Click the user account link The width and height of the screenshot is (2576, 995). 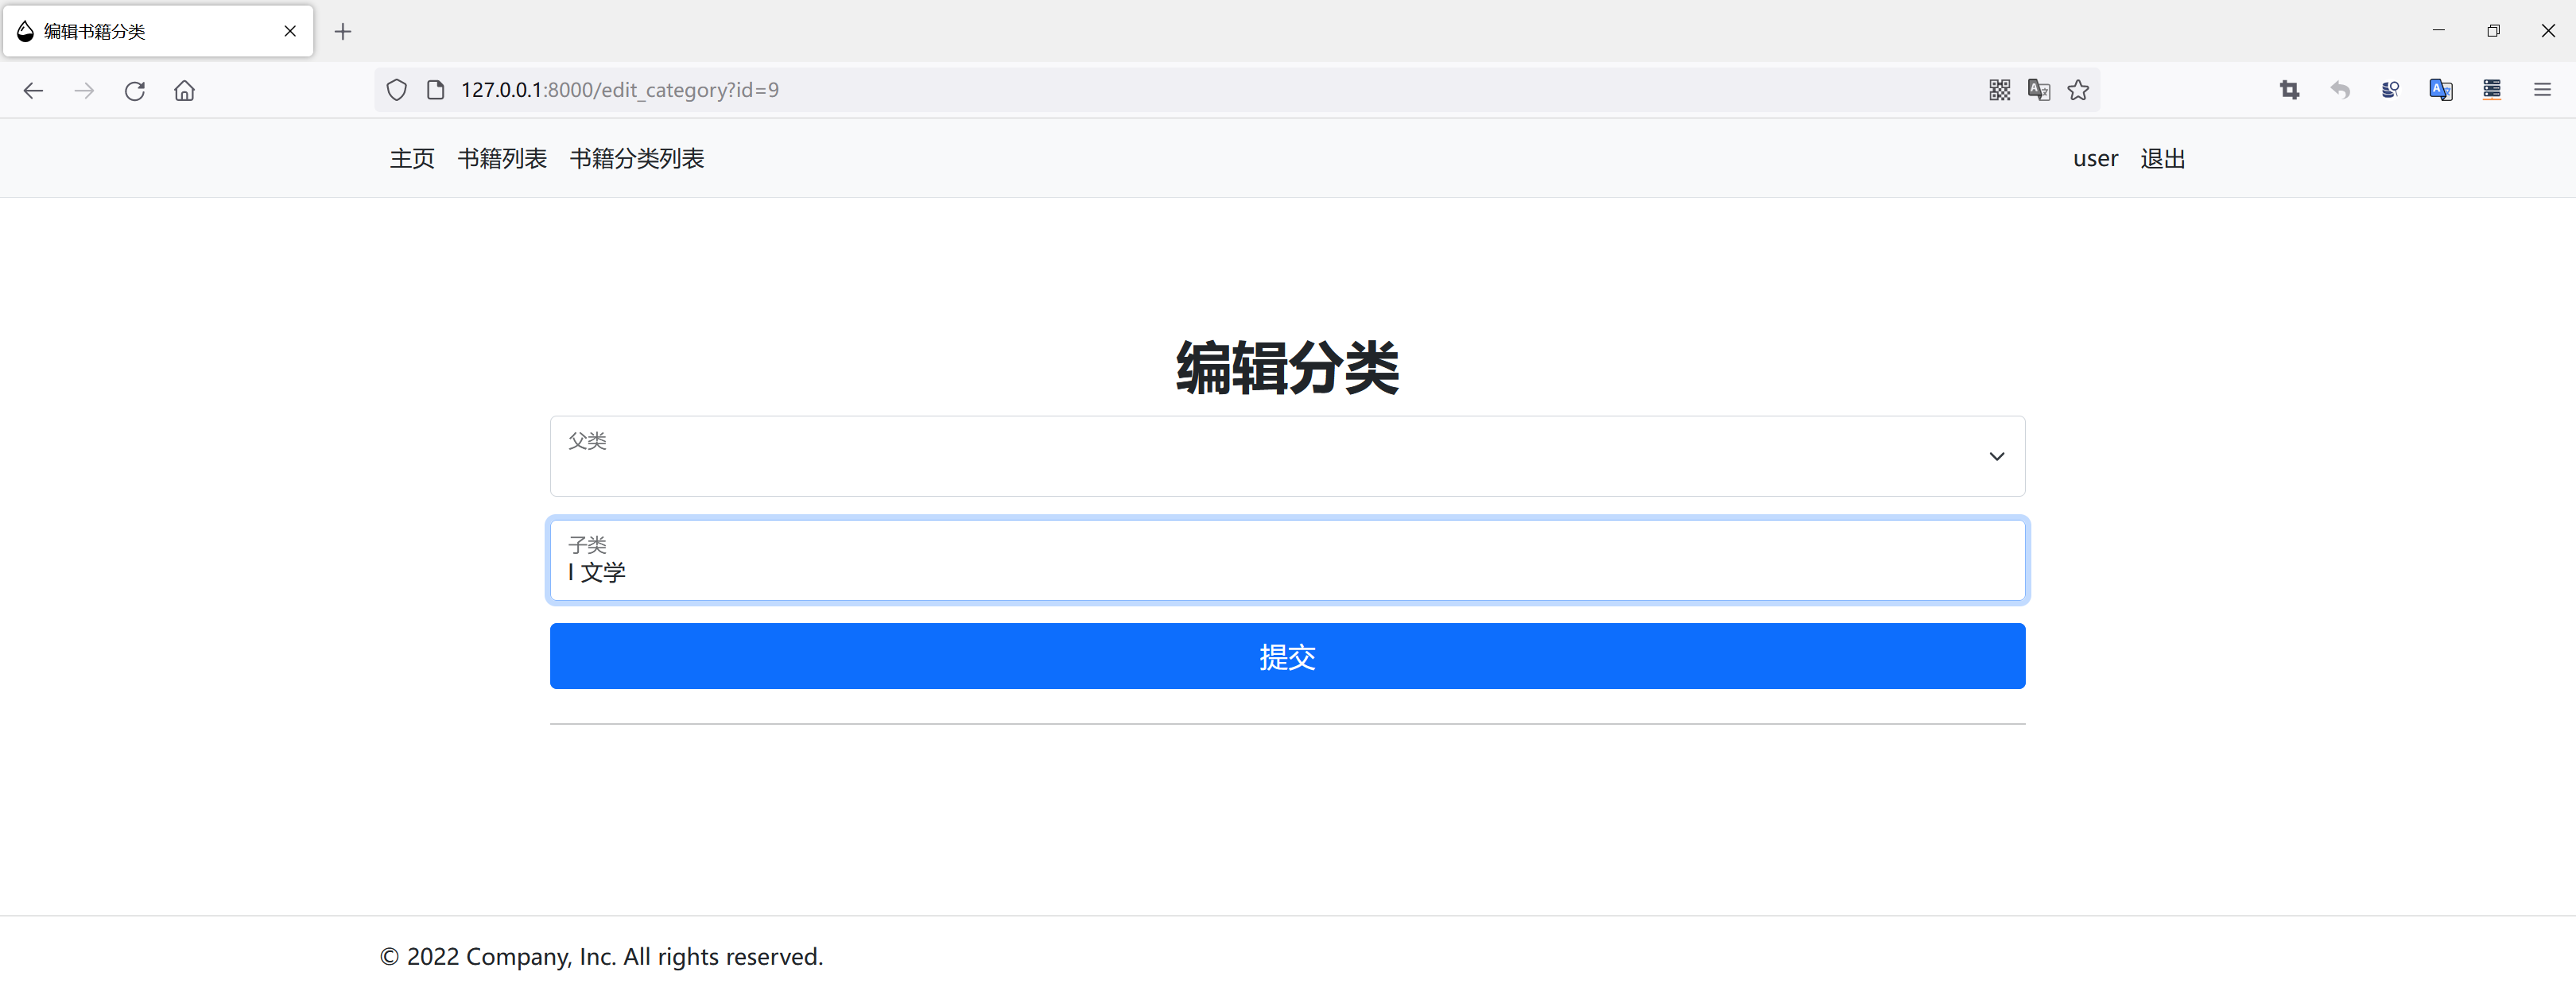point(2095,159)
